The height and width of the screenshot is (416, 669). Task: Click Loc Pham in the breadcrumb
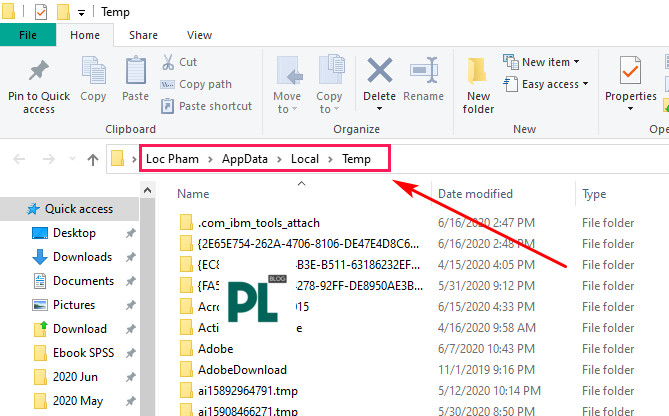coord(172,159)
